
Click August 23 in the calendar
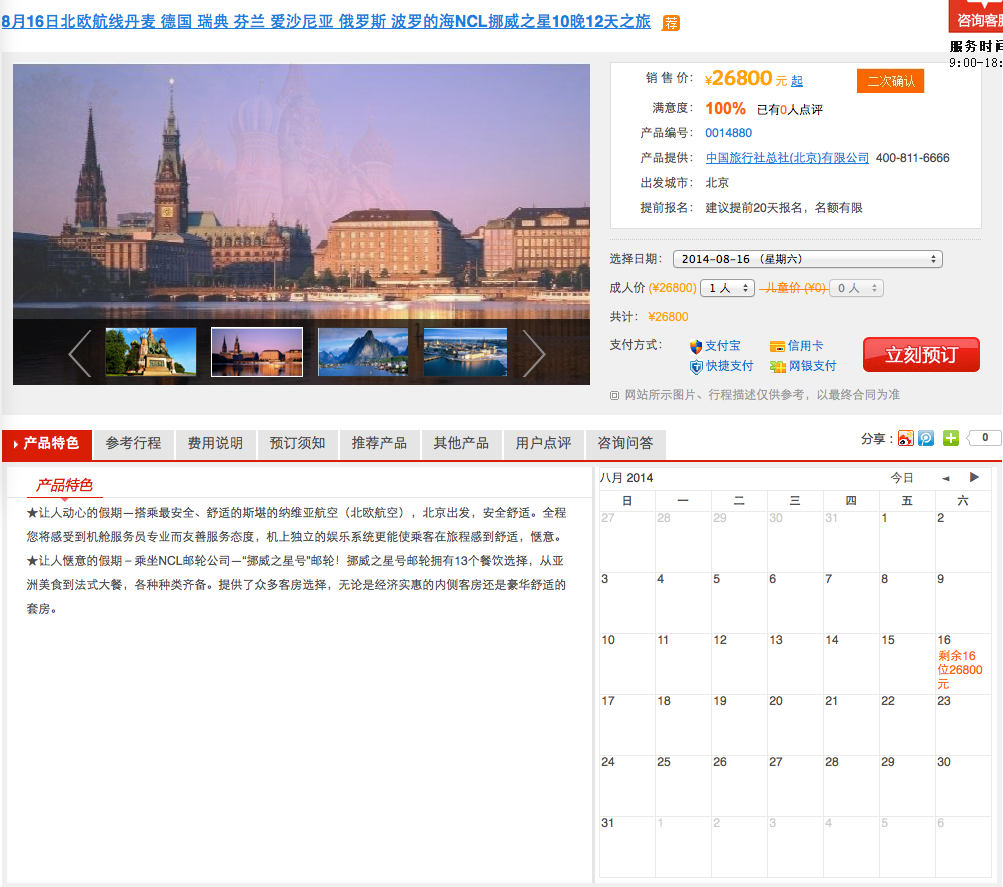click(x=963, y=725)
